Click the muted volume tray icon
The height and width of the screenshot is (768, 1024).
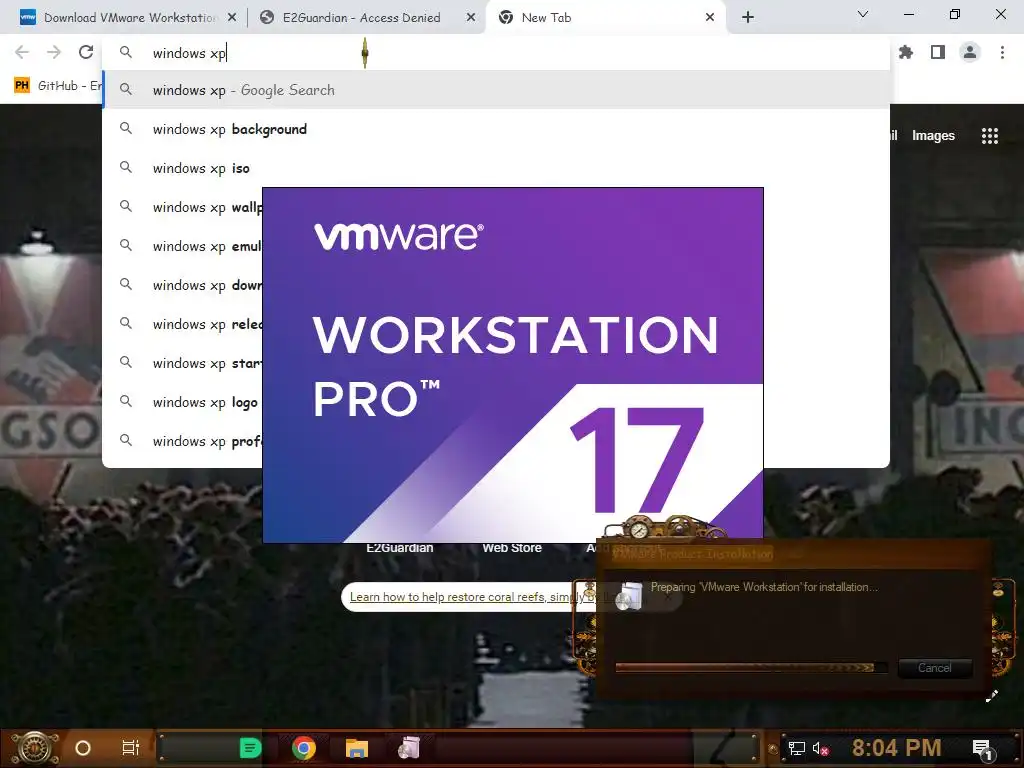coord(821,748)
